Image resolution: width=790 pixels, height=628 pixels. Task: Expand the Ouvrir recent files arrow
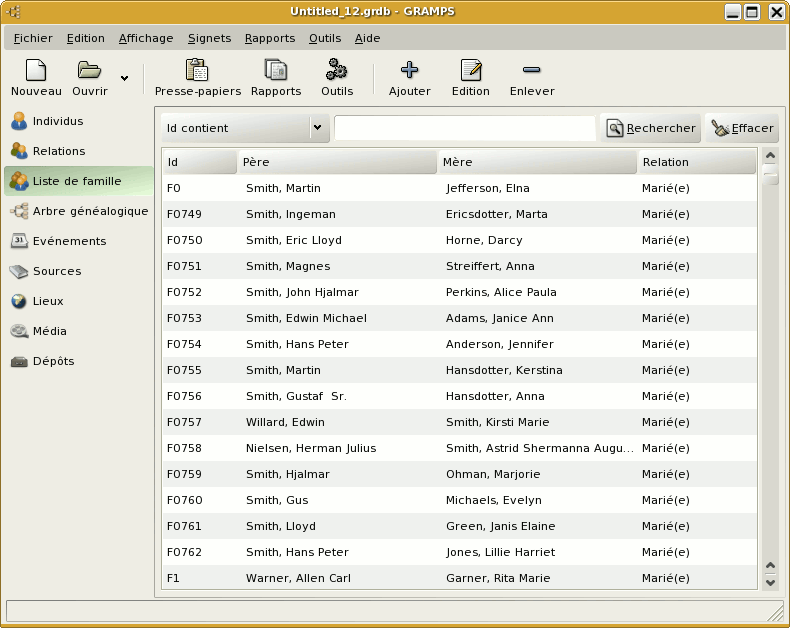(x=124, y=78)
